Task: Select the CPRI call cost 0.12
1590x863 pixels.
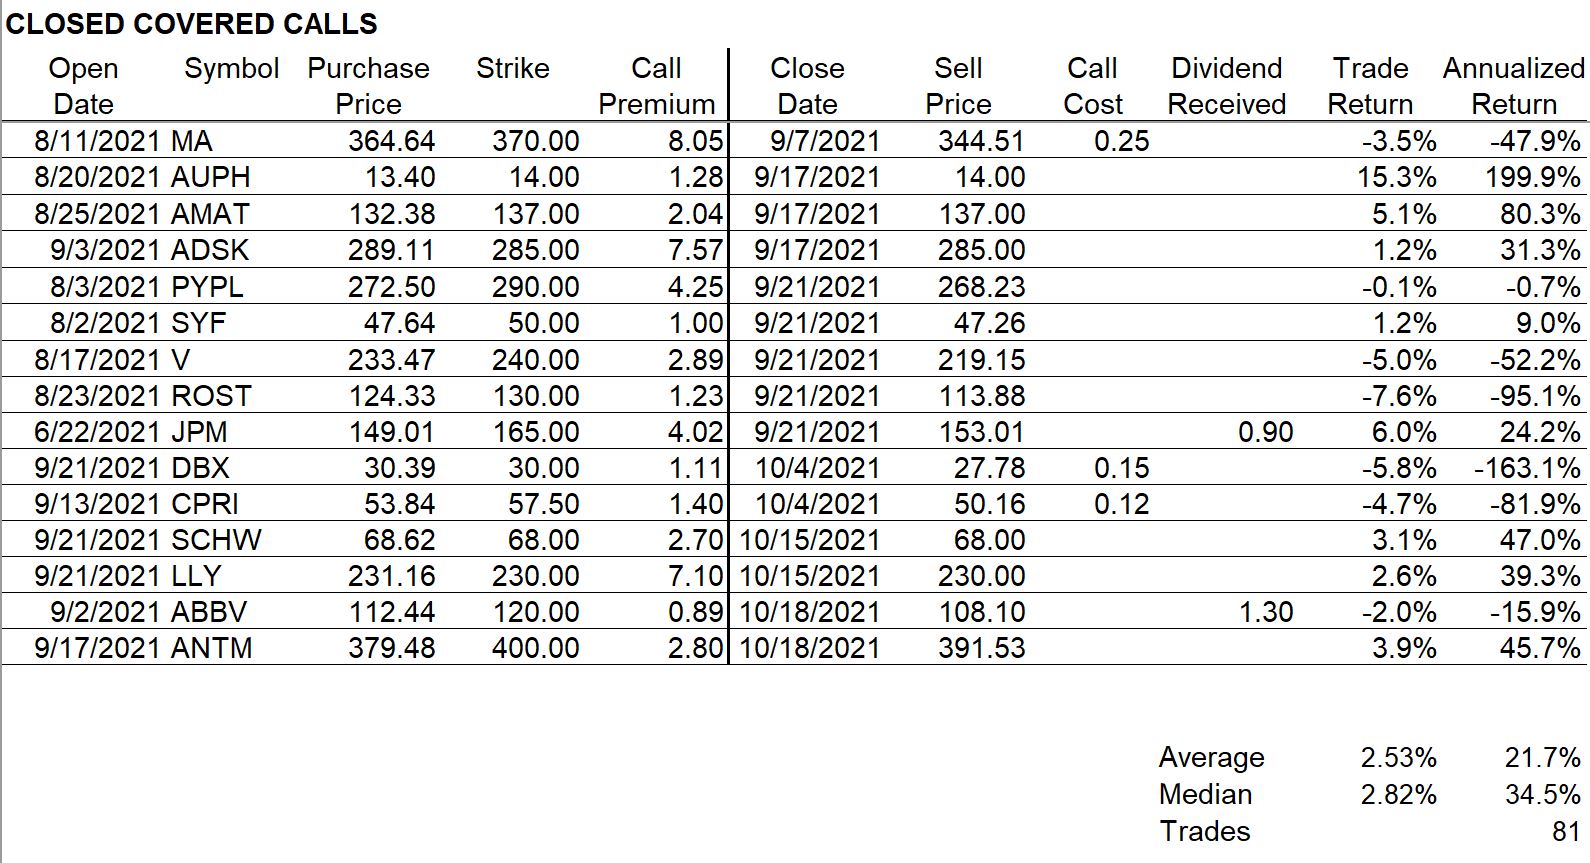Action: point(1121,504)
